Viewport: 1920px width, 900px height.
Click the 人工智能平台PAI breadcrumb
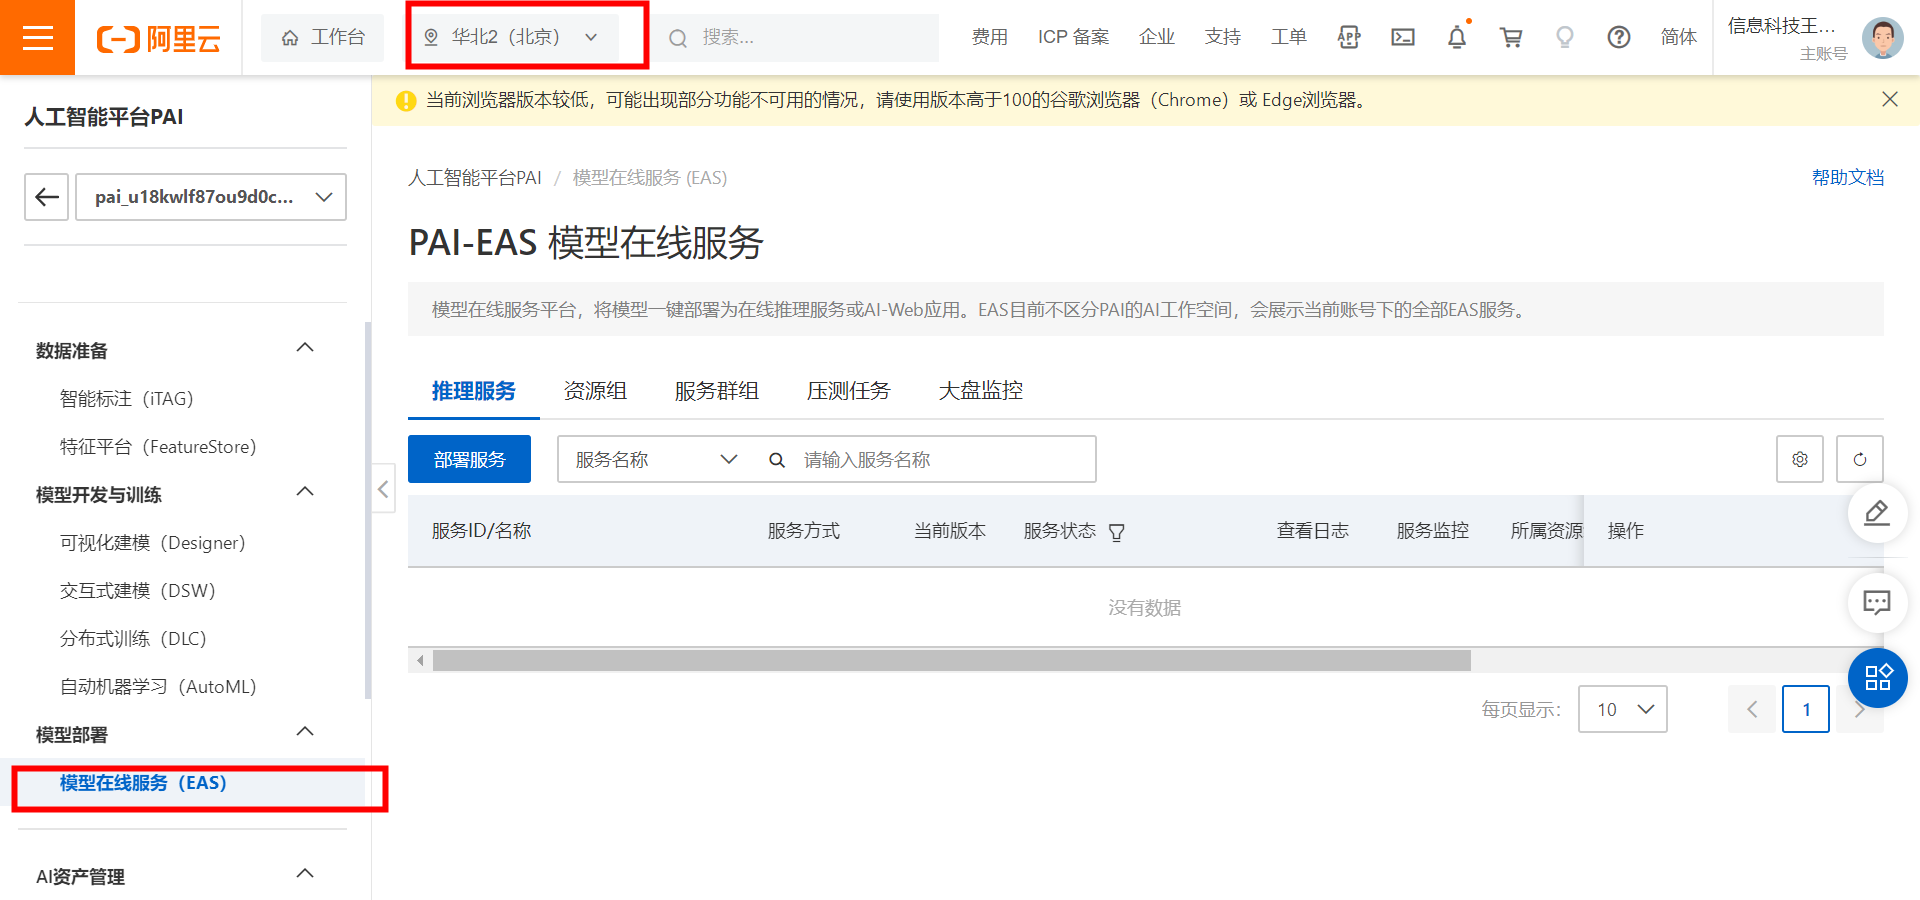pyautogui.click(x=475, y=177)
